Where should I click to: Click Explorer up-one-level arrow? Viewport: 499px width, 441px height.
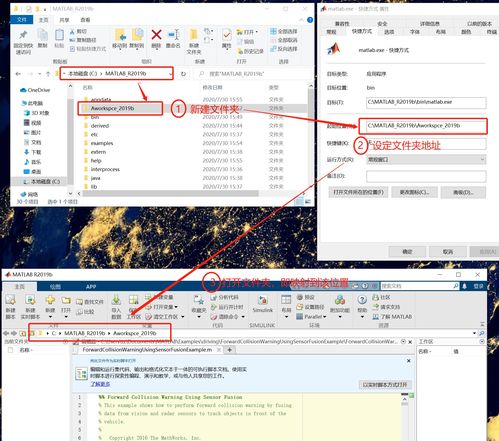tap(48, 74)
